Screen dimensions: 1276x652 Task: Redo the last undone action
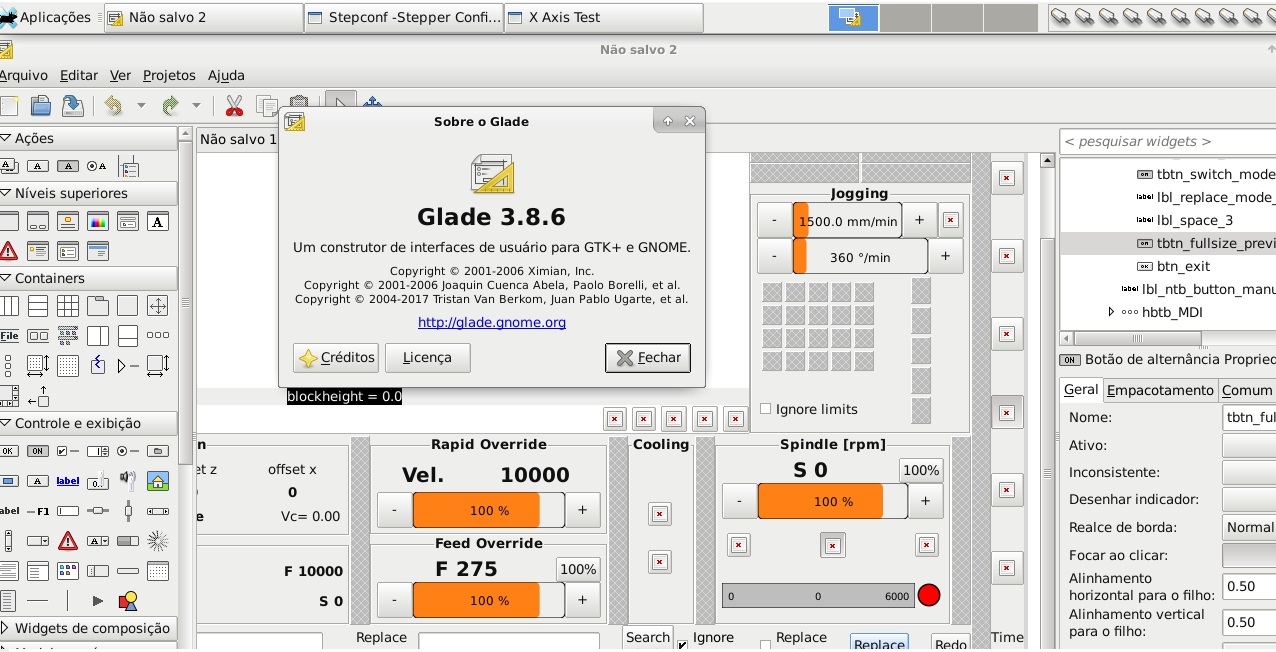(170, 105)
